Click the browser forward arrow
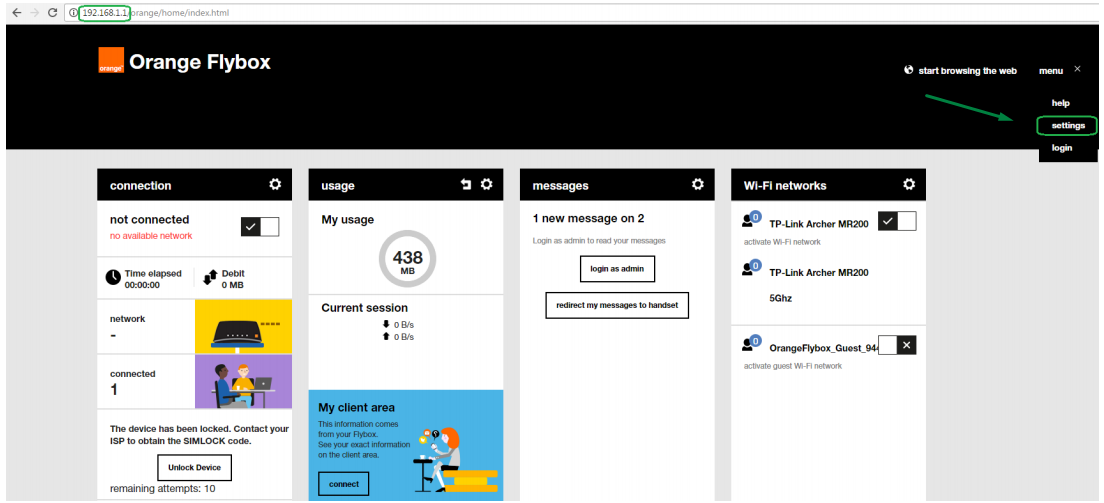This screenshot has width=1104, height=503. (x=34, y=13)
